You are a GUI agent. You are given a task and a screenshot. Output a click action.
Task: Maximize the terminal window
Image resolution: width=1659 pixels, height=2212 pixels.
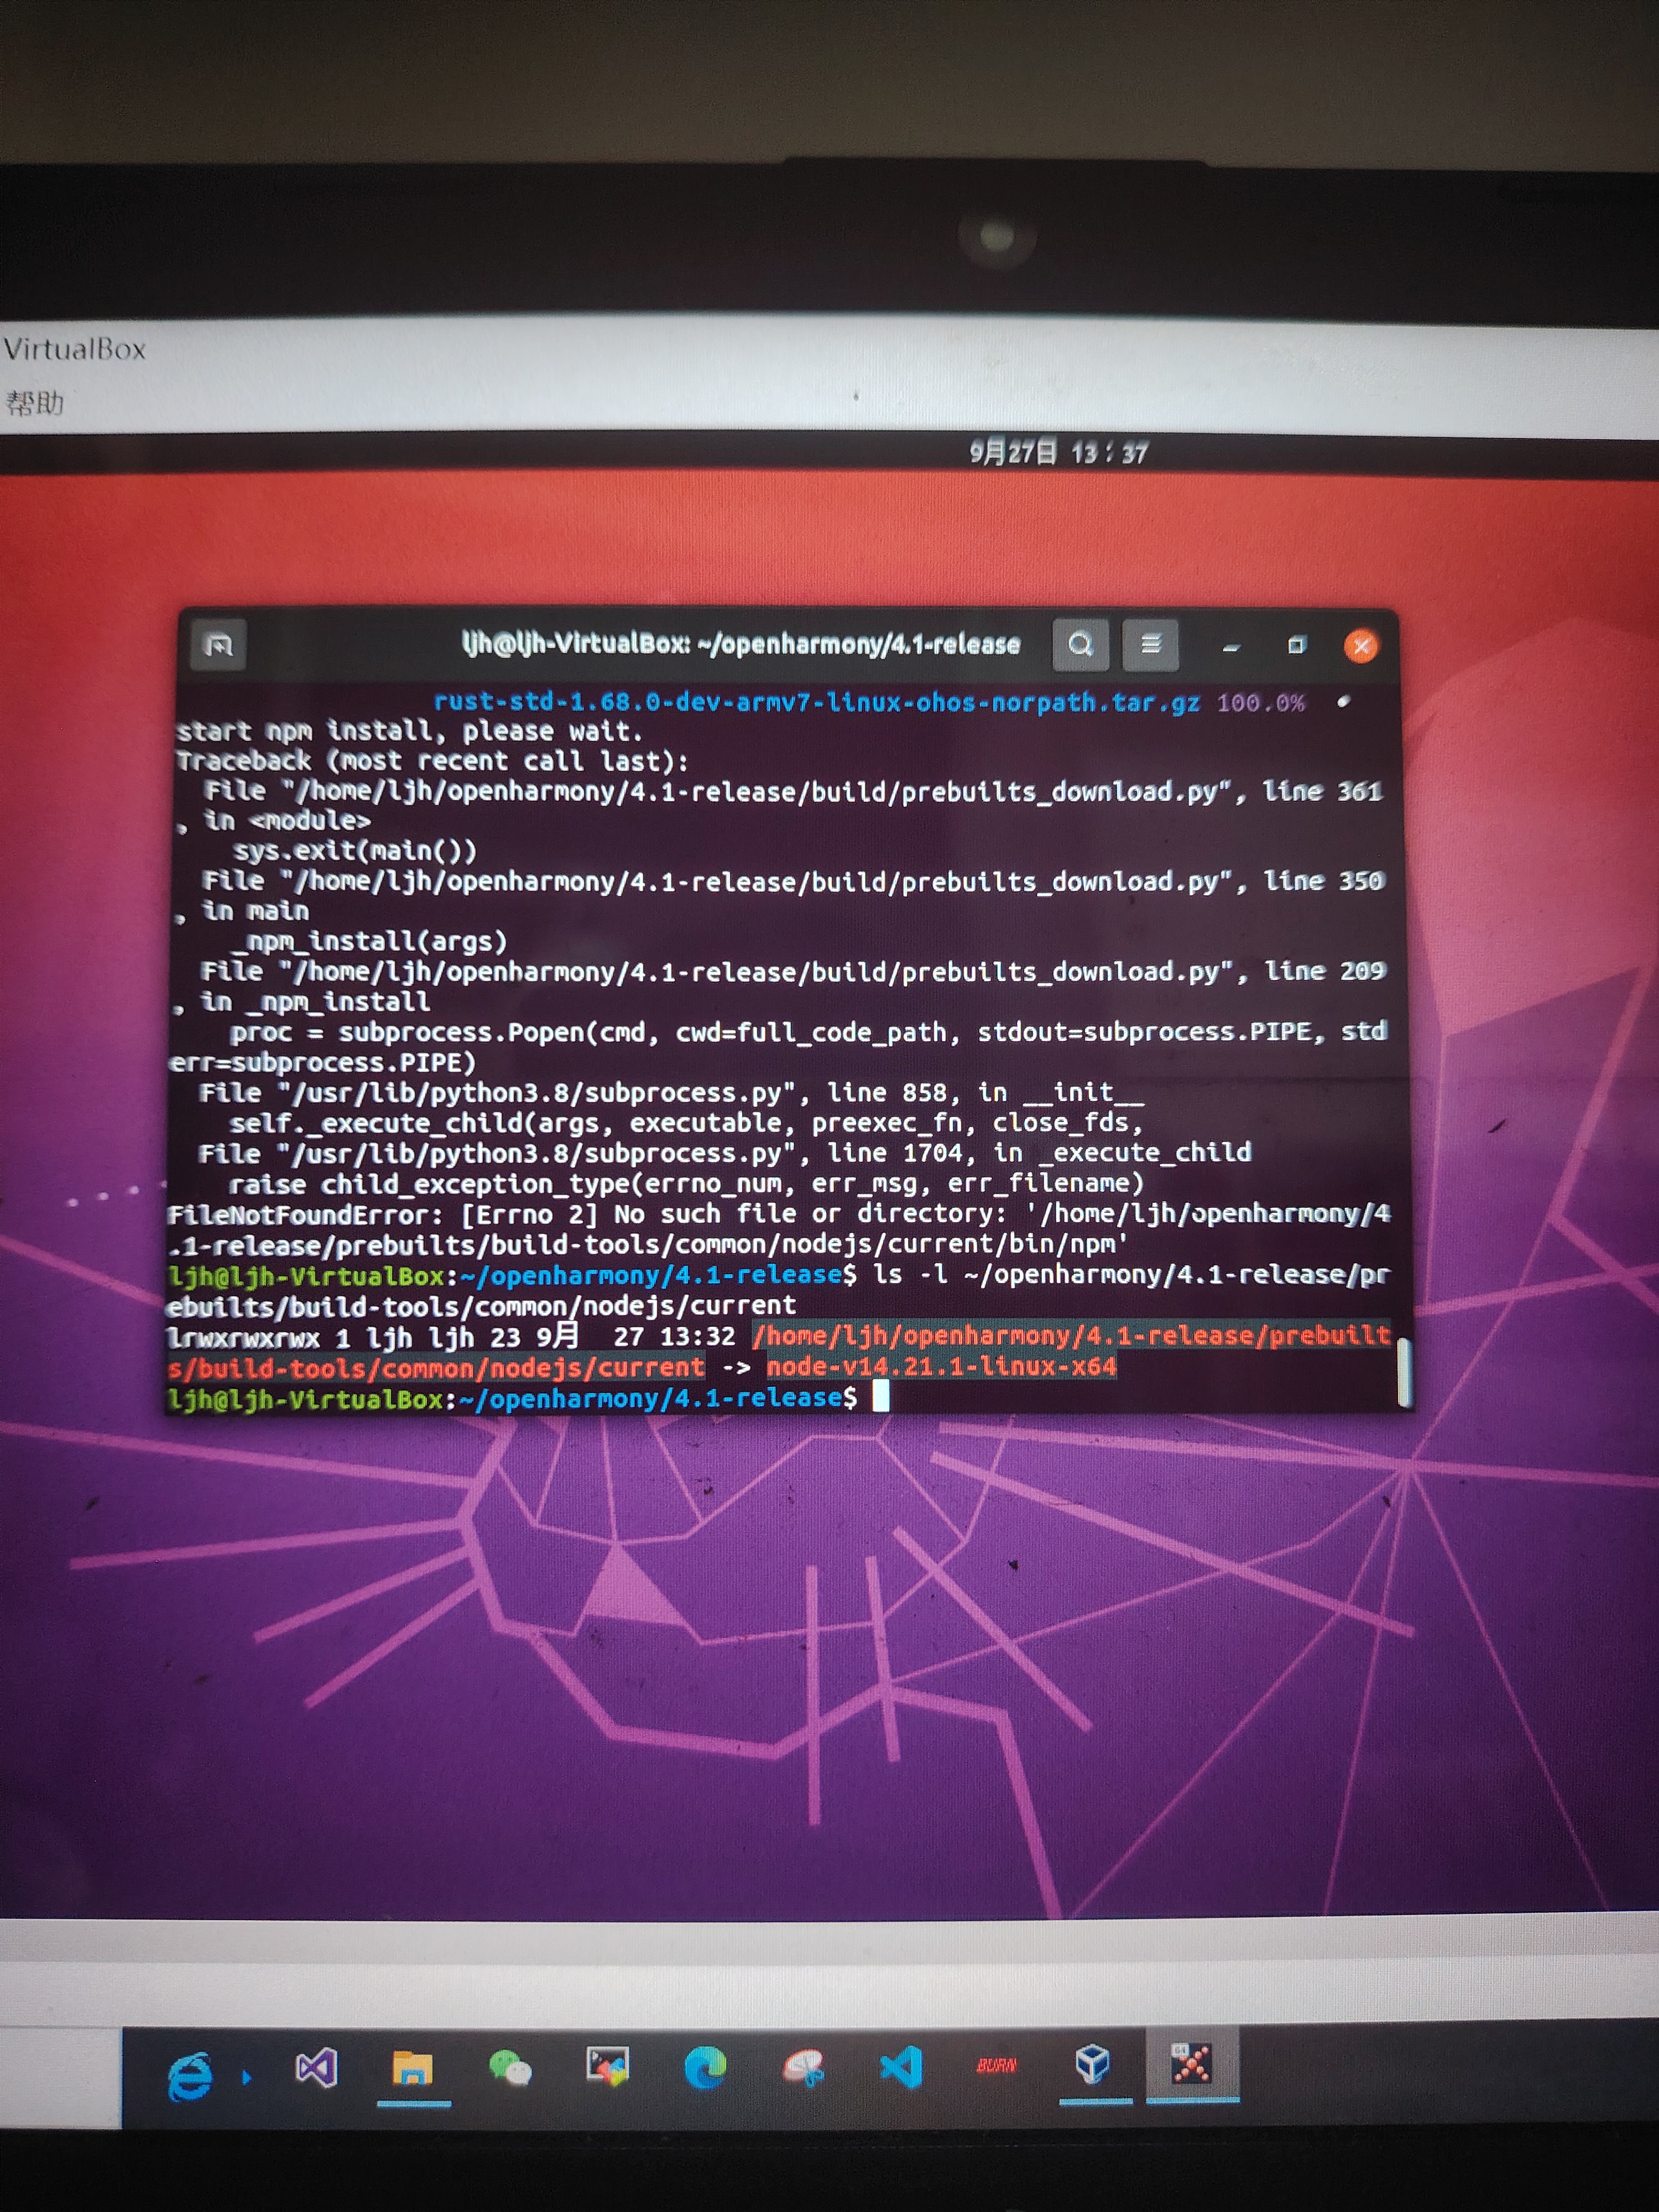click(x=1296, y=645)
